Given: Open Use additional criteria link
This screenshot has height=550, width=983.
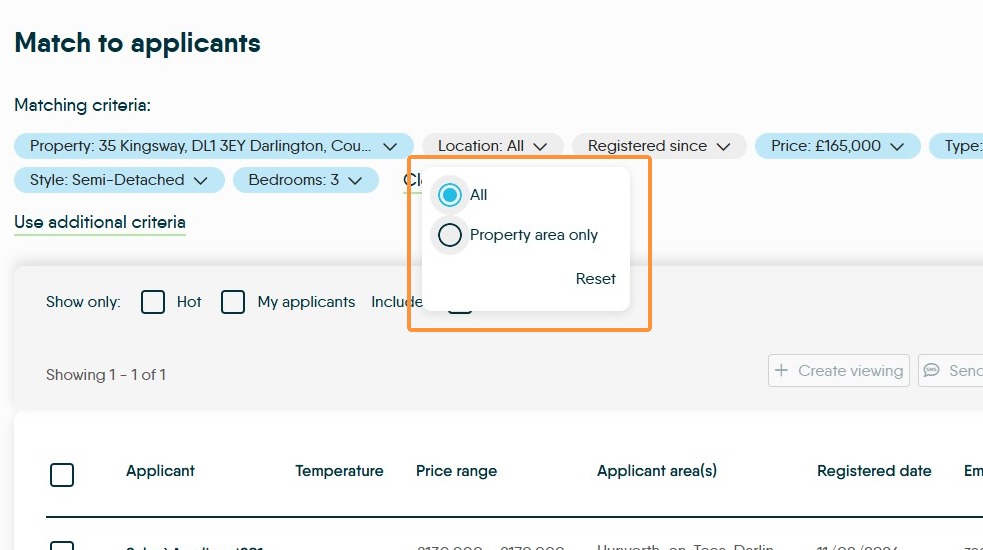Looking at the screenshot, I should tap(100, 222).
